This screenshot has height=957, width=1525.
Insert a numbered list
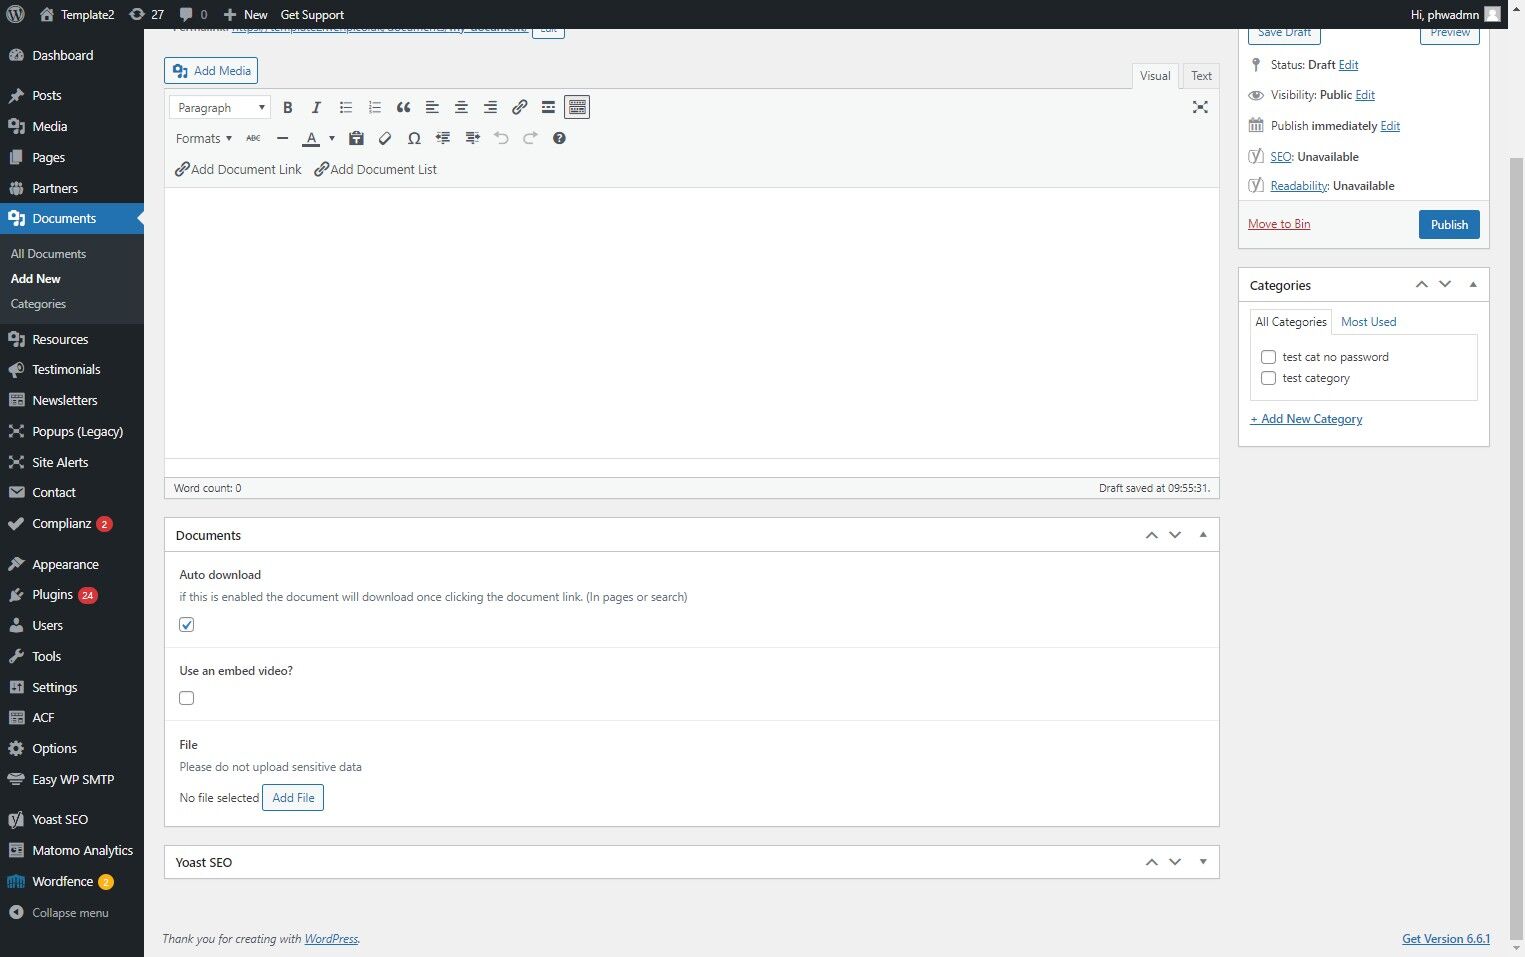[375, 107]
